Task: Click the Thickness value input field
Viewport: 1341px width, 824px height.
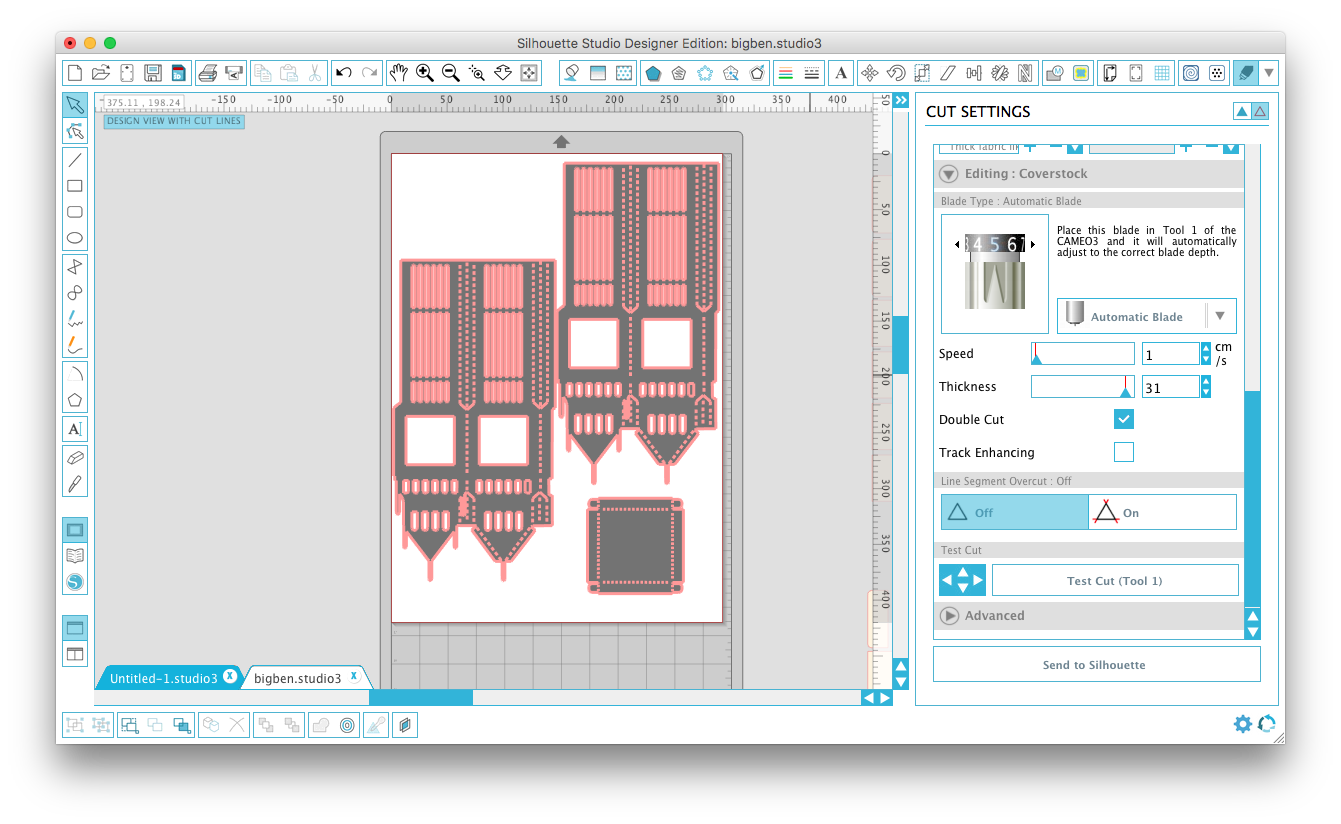Action: click(1170, 386)
